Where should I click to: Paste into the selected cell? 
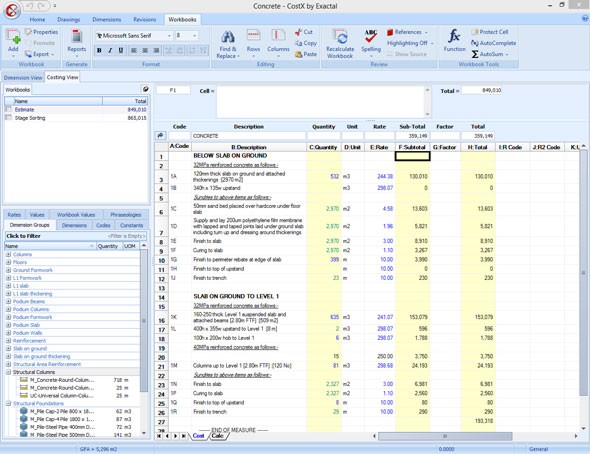coord(306,54)
